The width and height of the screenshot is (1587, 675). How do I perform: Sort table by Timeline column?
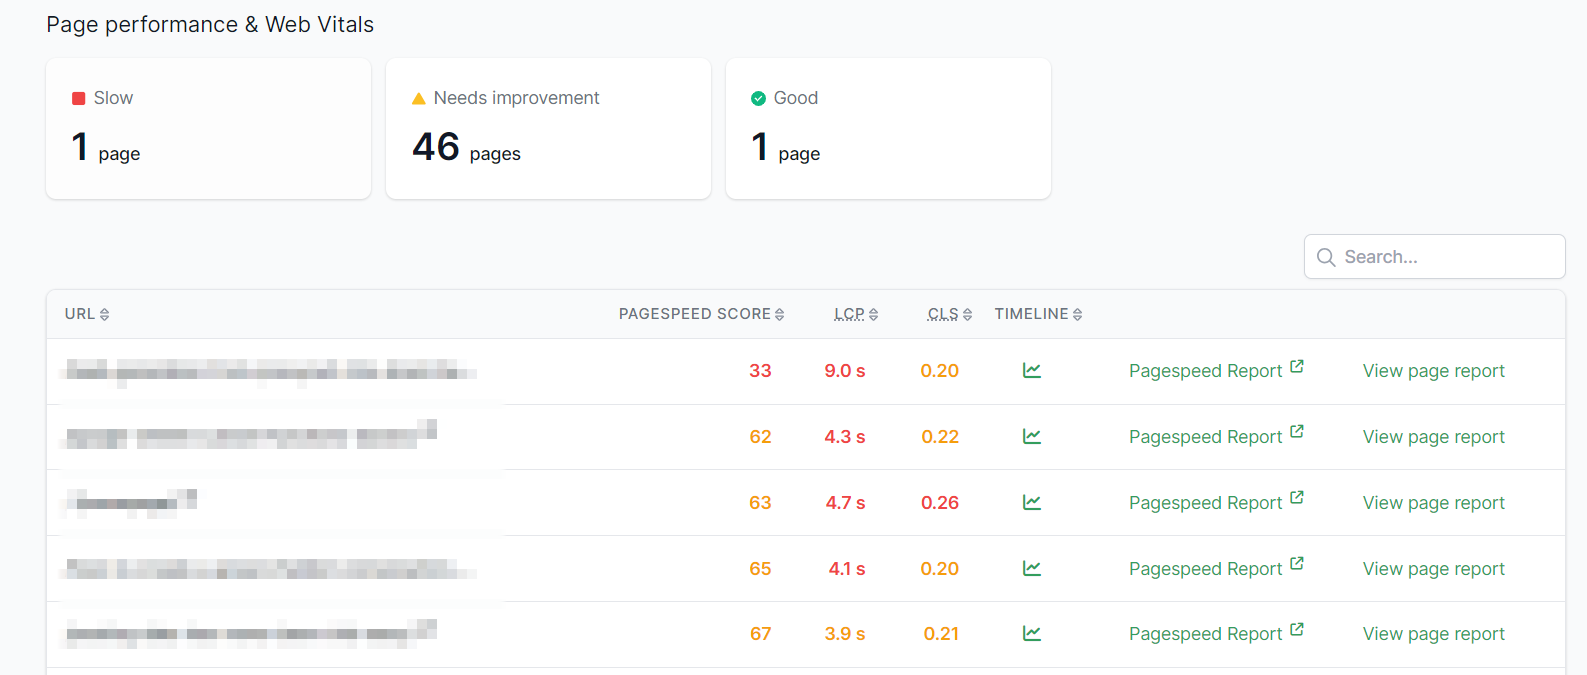pos(1038,314)
